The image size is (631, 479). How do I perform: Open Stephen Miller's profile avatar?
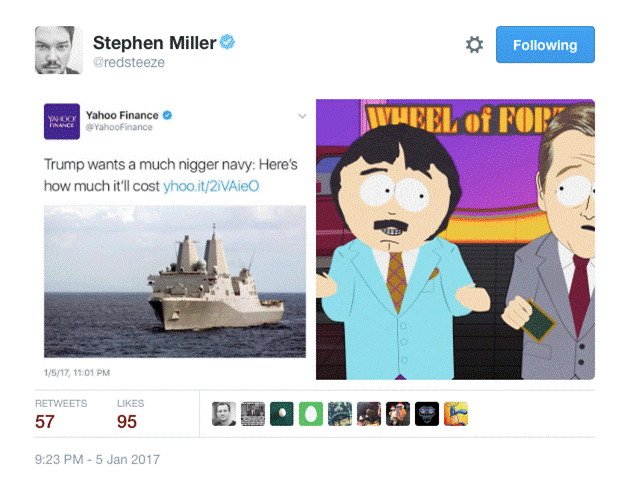[59, 50]
